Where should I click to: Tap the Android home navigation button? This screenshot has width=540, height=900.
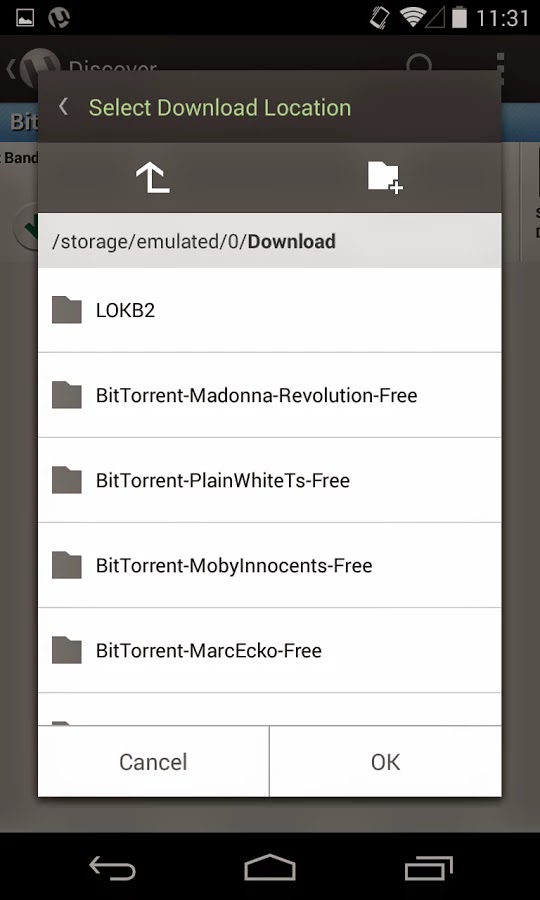[270, 867]
